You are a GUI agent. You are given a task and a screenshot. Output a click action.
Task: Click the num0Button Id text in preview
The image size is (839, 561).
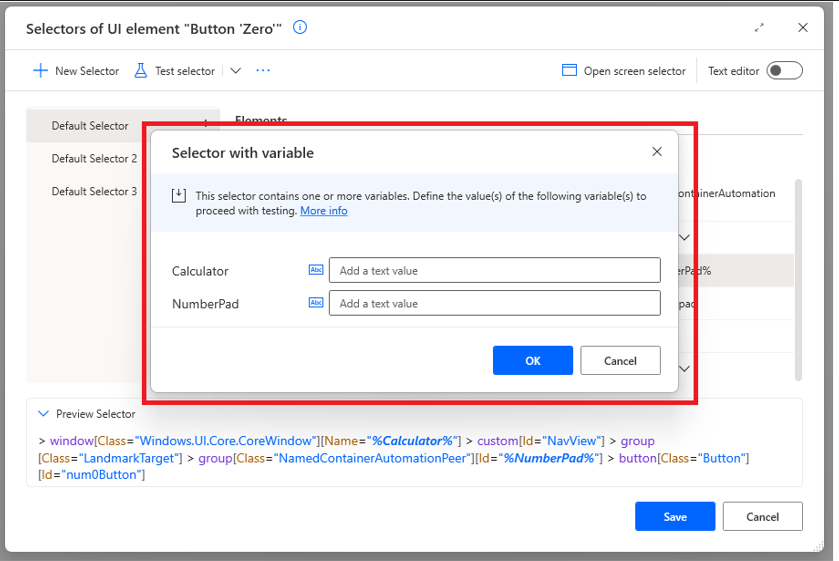pos(102,475)
